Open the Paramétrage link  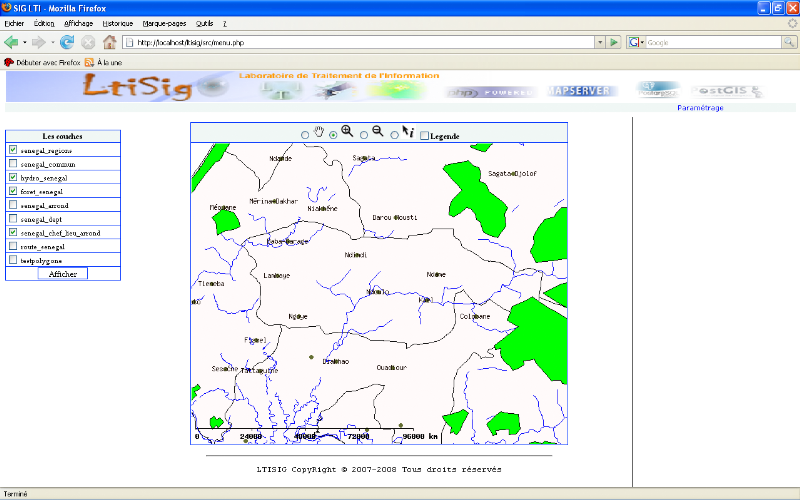pos(700,107)
